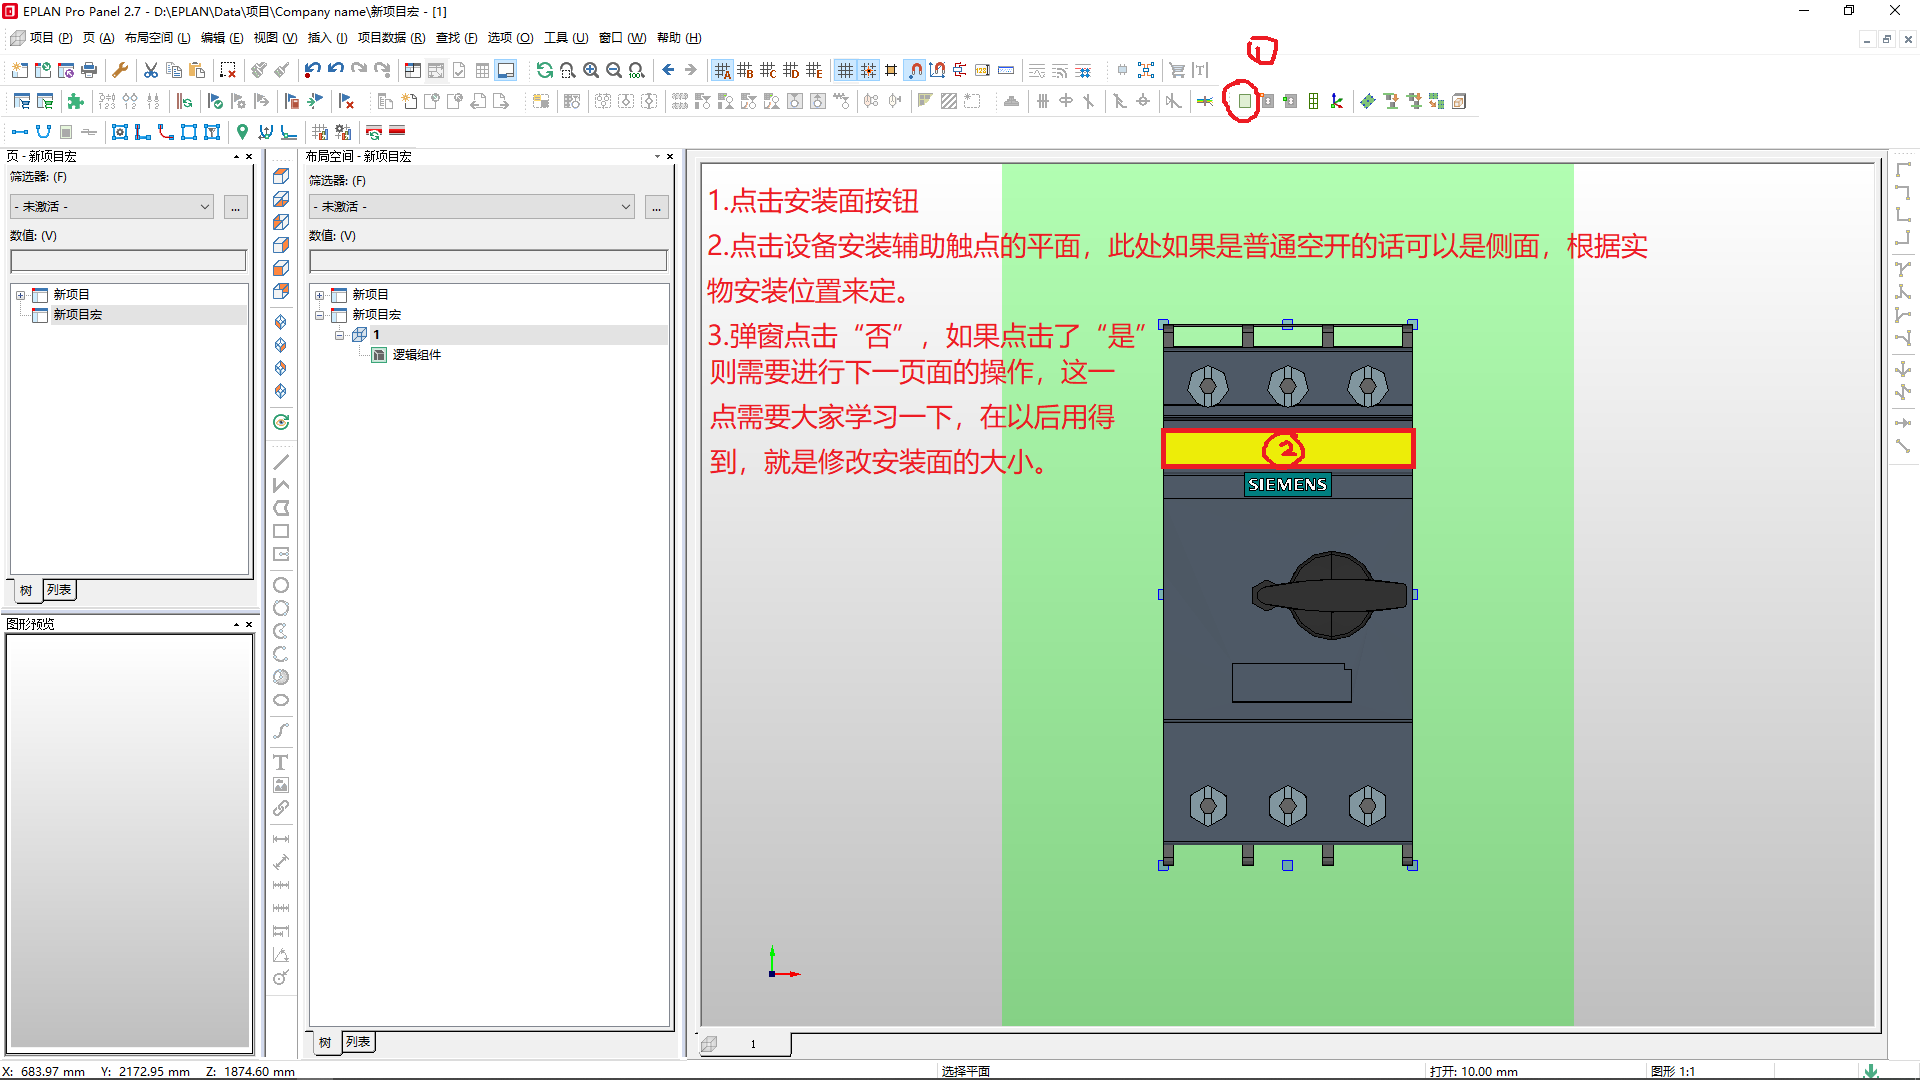1920x1080 pixels.
Task: Activate the zoom in magnifier tool
Action: pyautogui.click(x=590, y=70)
